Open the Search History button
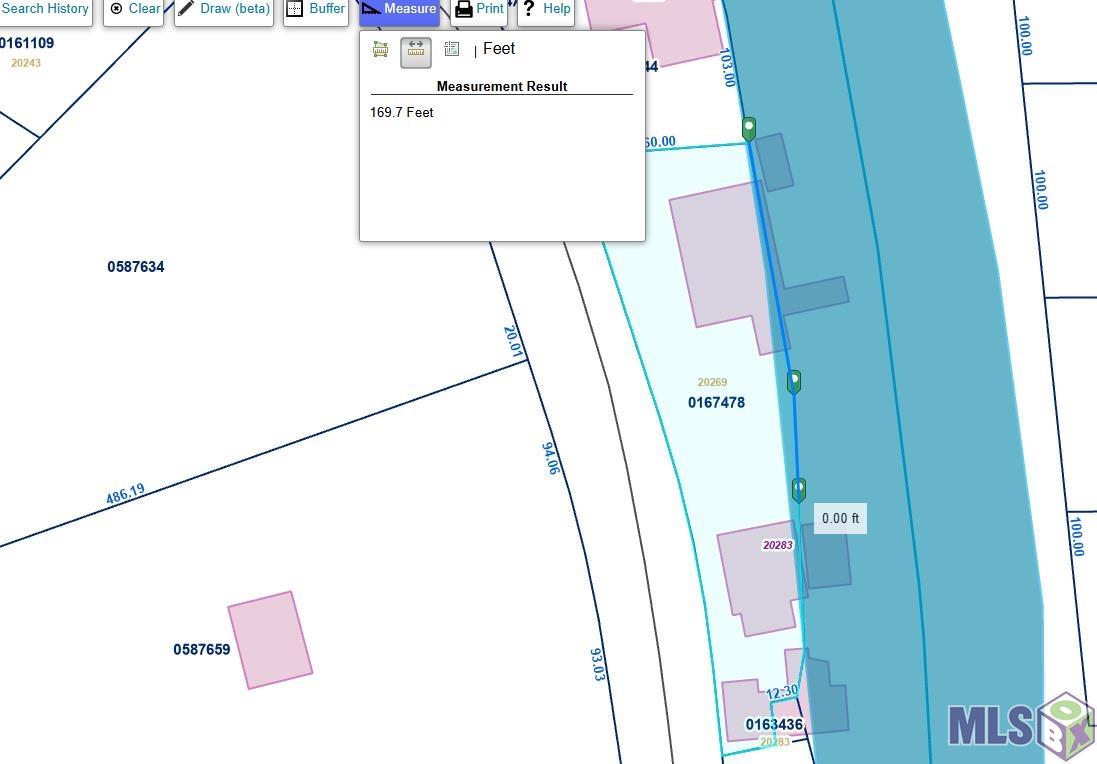This screenshot has height=764, width=1097. [45, 10]
